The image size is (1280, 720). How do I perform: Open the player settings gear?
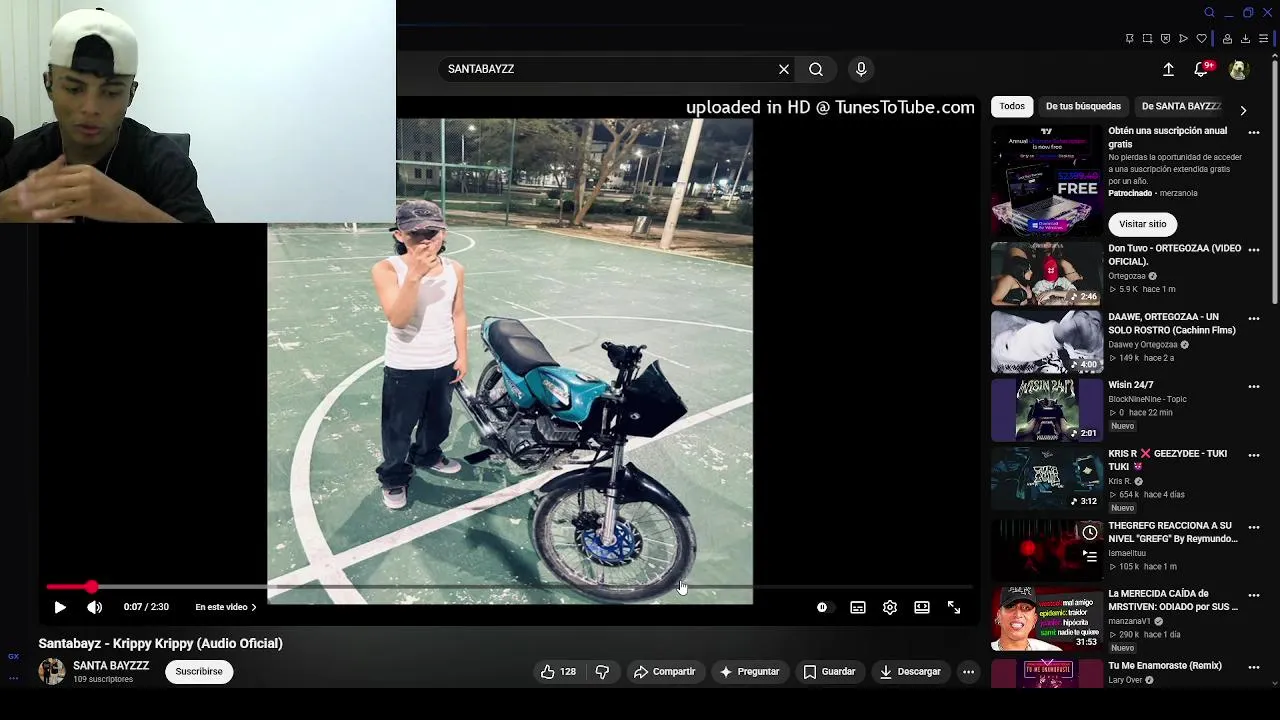click(890, 607)
